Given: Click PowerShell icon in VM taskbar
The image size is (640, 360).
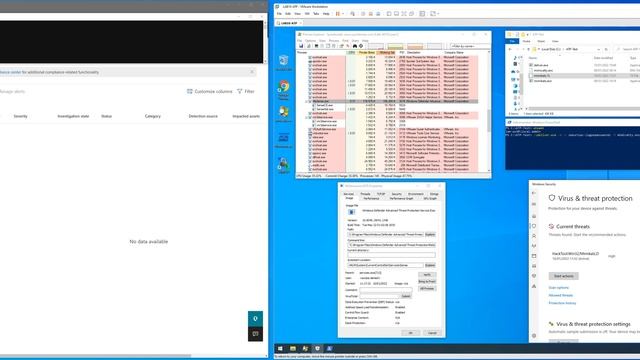Looking at the screenshot, I should pos(329,349).
